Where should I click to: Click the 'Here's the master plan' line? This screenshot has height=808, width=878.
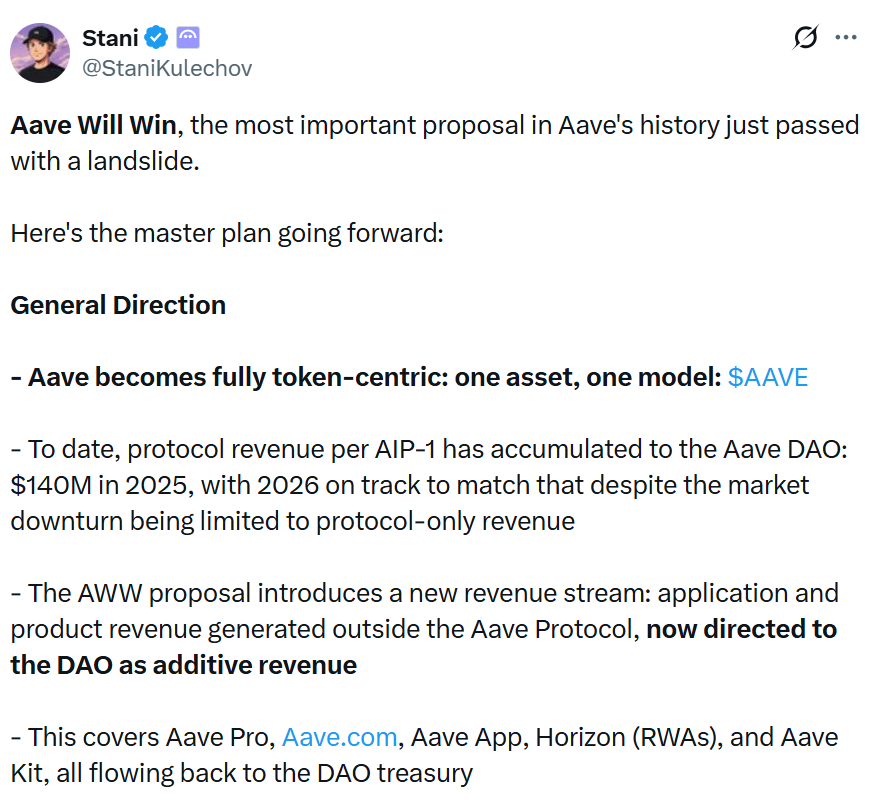tap(226, 233)
